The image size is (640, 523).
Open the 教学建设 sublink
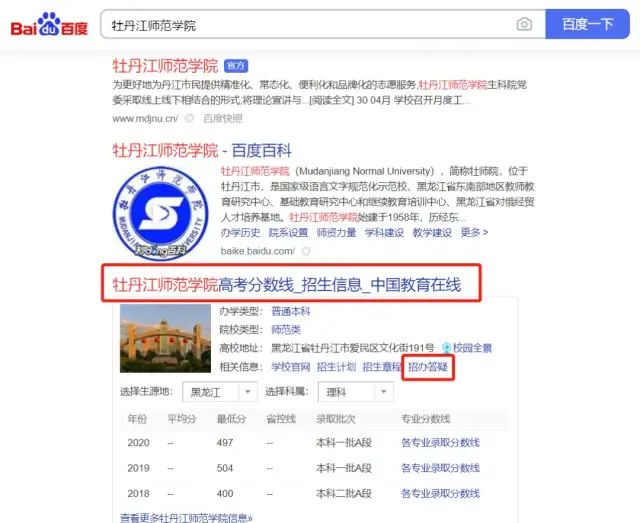(432, 232)
